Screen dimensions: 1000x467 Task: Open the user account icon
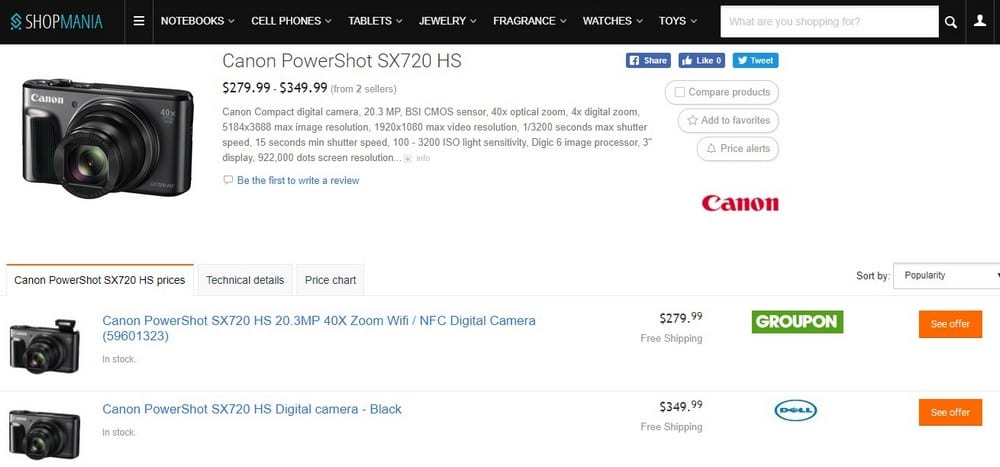tap(980, 21)
